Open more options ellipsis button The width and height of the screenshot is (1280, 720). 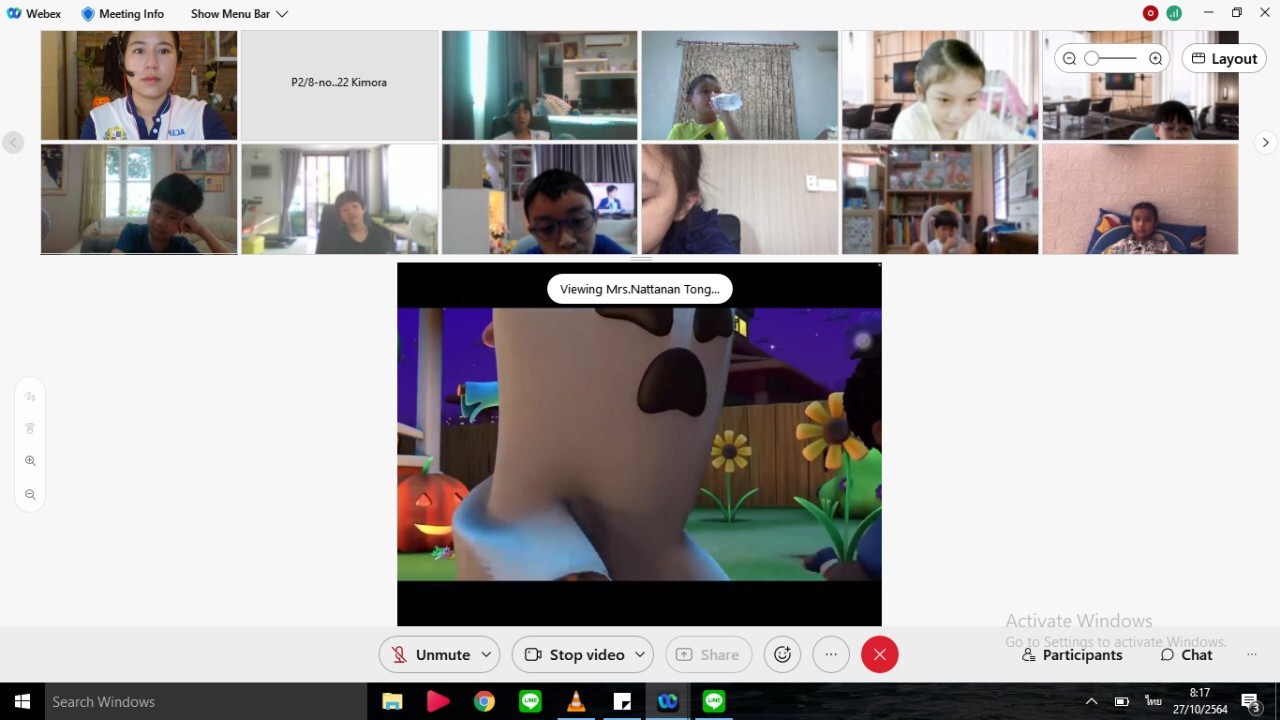(831, 655)
